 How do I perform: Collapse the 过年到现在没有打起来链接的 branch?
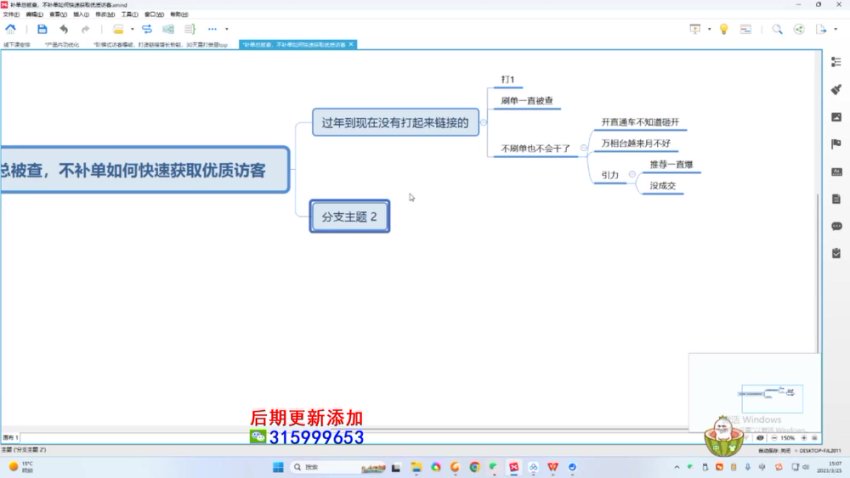point(484,123)
